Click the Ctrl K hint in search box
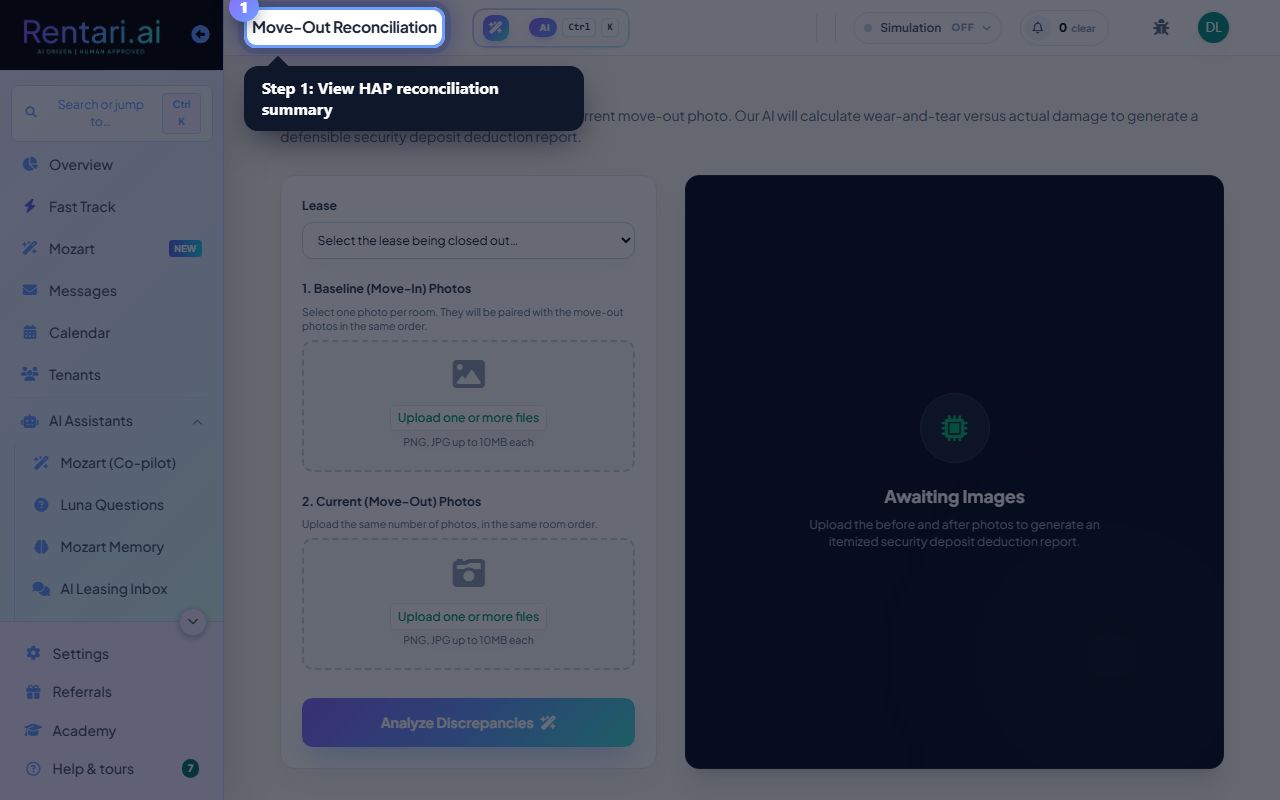This screenshot has height=800, width=1280. (x=181, y=113)
